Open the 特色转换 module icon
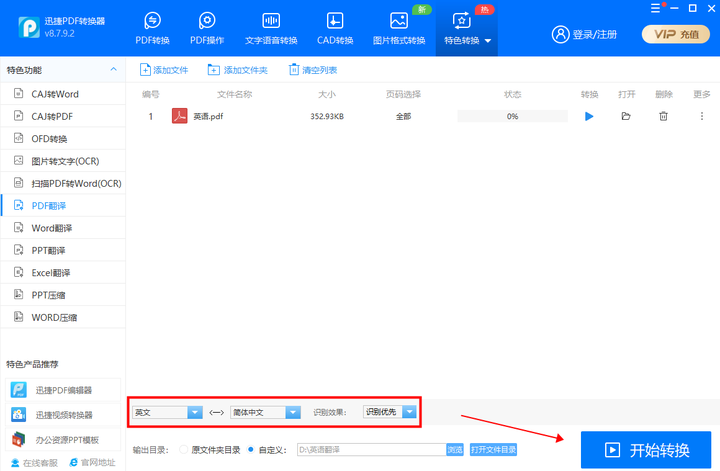720x471 pixels. click(x=461, y=21)
